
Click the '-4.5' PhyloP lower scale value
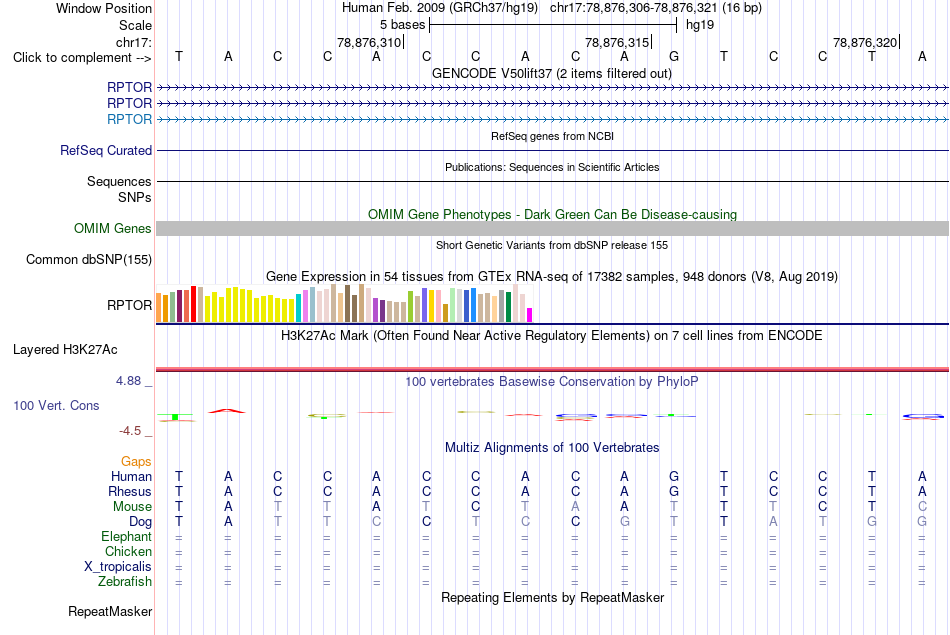[130, 431]
